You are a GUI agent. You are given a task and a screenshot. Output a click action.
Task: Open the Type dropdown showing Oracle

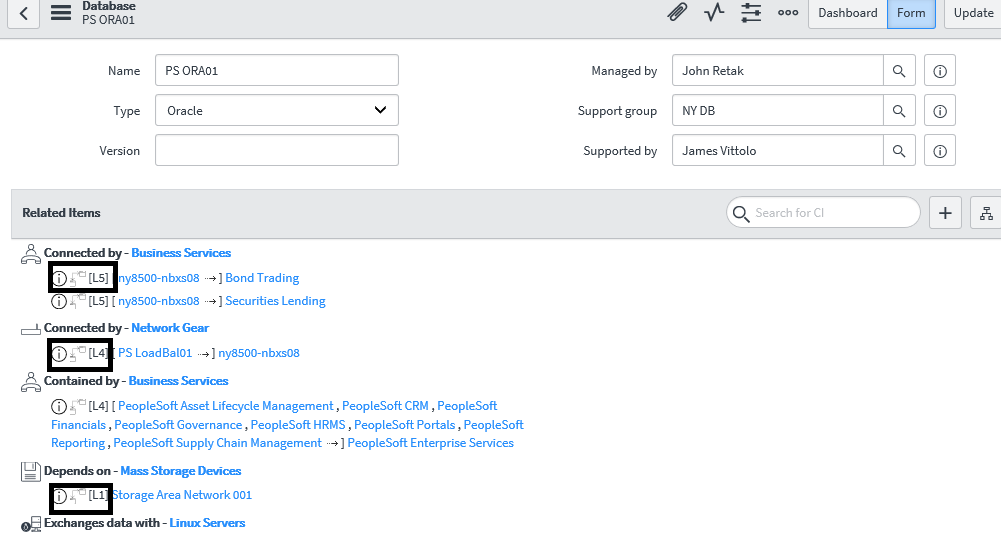[276, 111]
